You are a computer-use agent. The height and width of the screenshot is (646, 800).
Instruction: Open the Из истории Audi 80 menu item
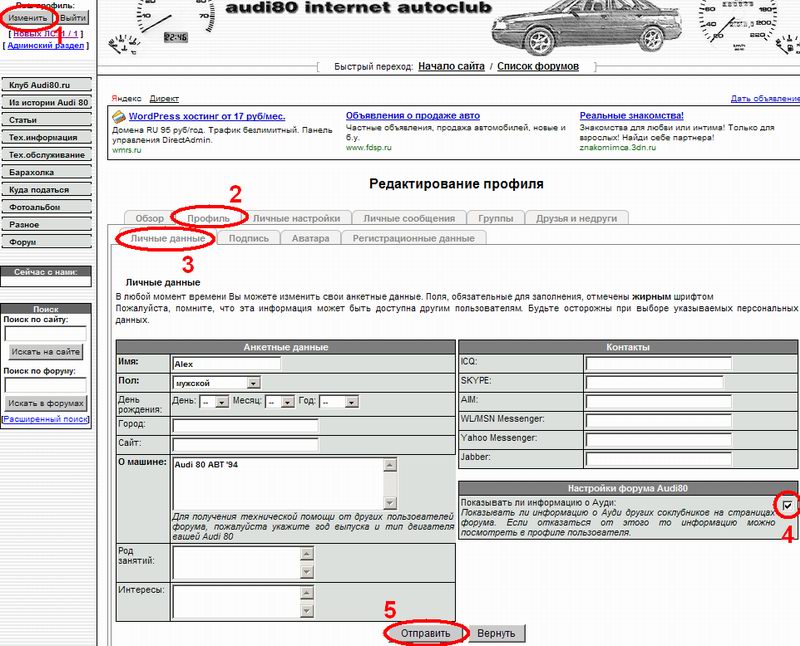pos(47,103)
